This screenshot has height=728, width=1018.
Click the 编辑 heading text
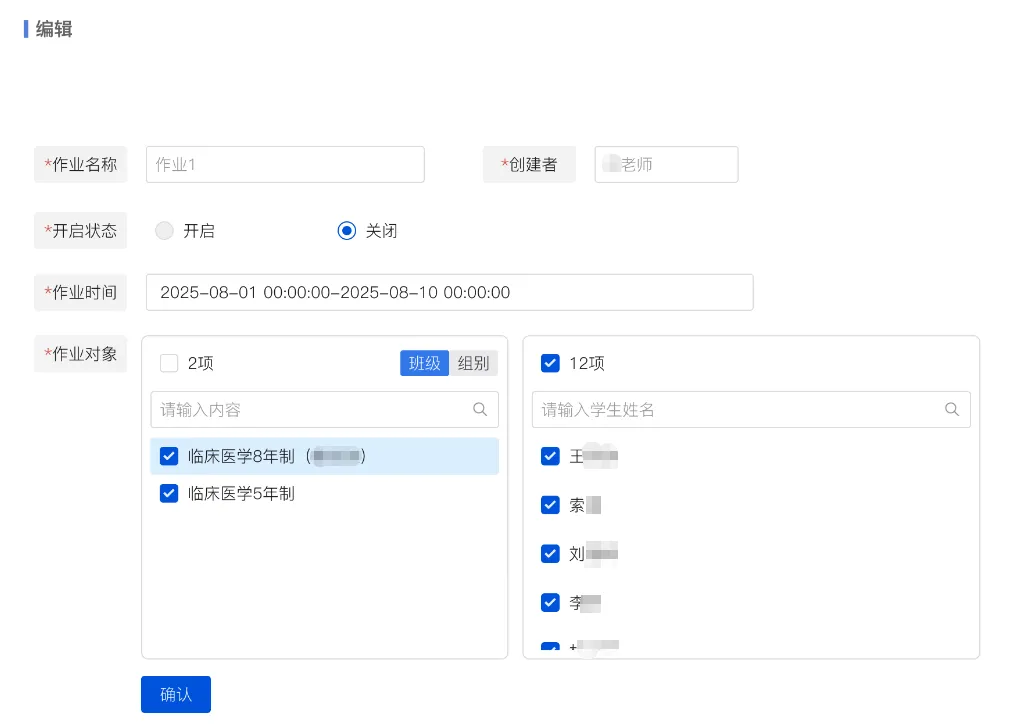[54, 29]
